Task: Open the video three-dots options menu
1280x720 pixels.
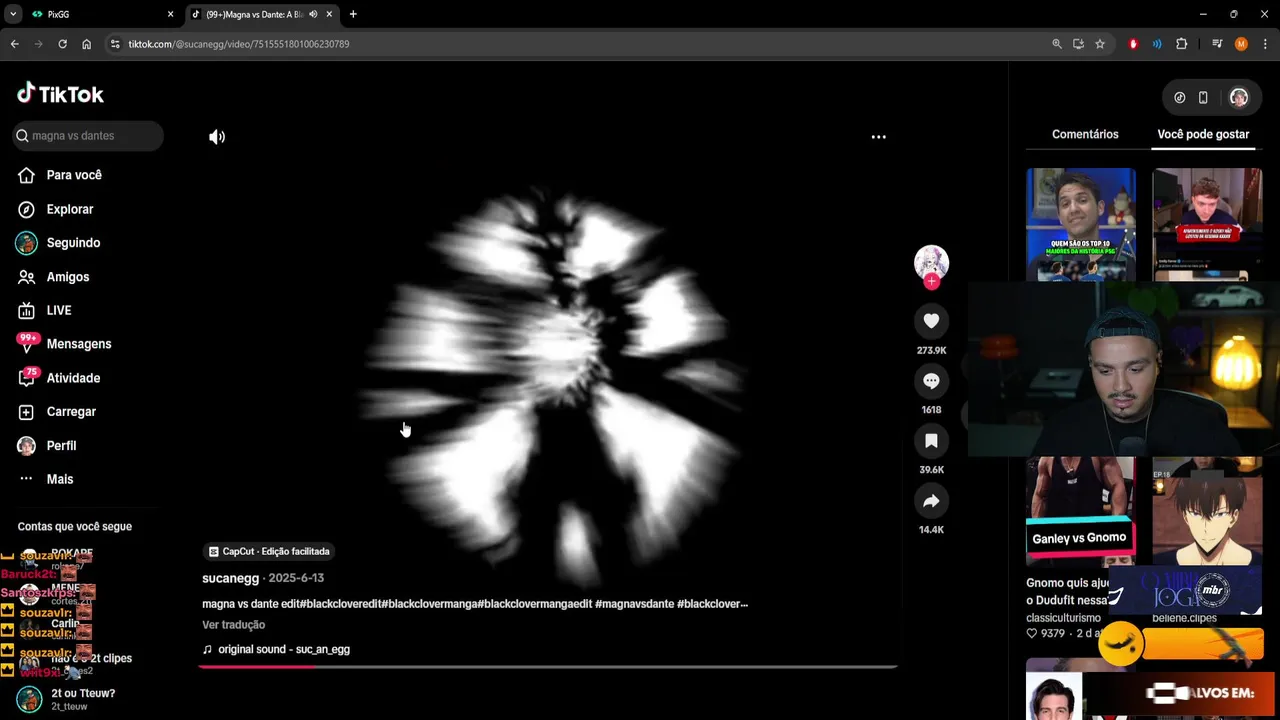Action: 878,137
